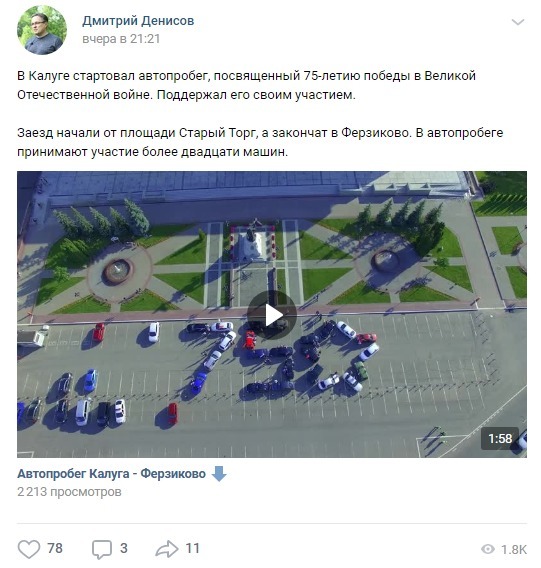The image size is (541, 568).
Task: Click the 1.8K views counter
Action: tap(514, 550)
